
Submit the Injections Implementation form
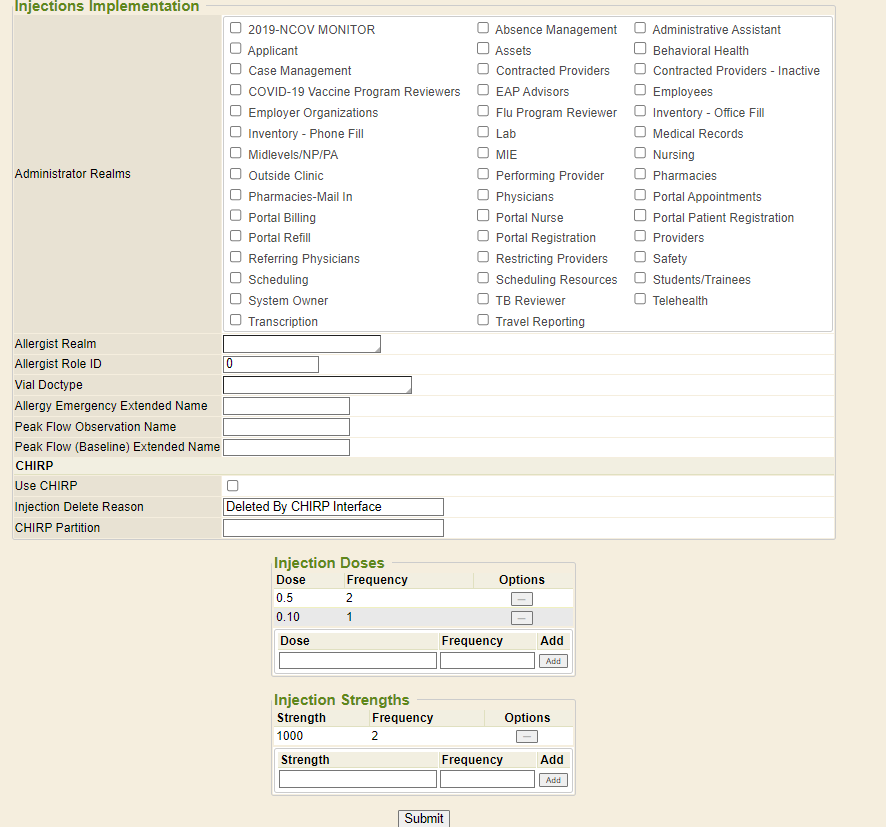pyautogui.click(x=423, y=818)
